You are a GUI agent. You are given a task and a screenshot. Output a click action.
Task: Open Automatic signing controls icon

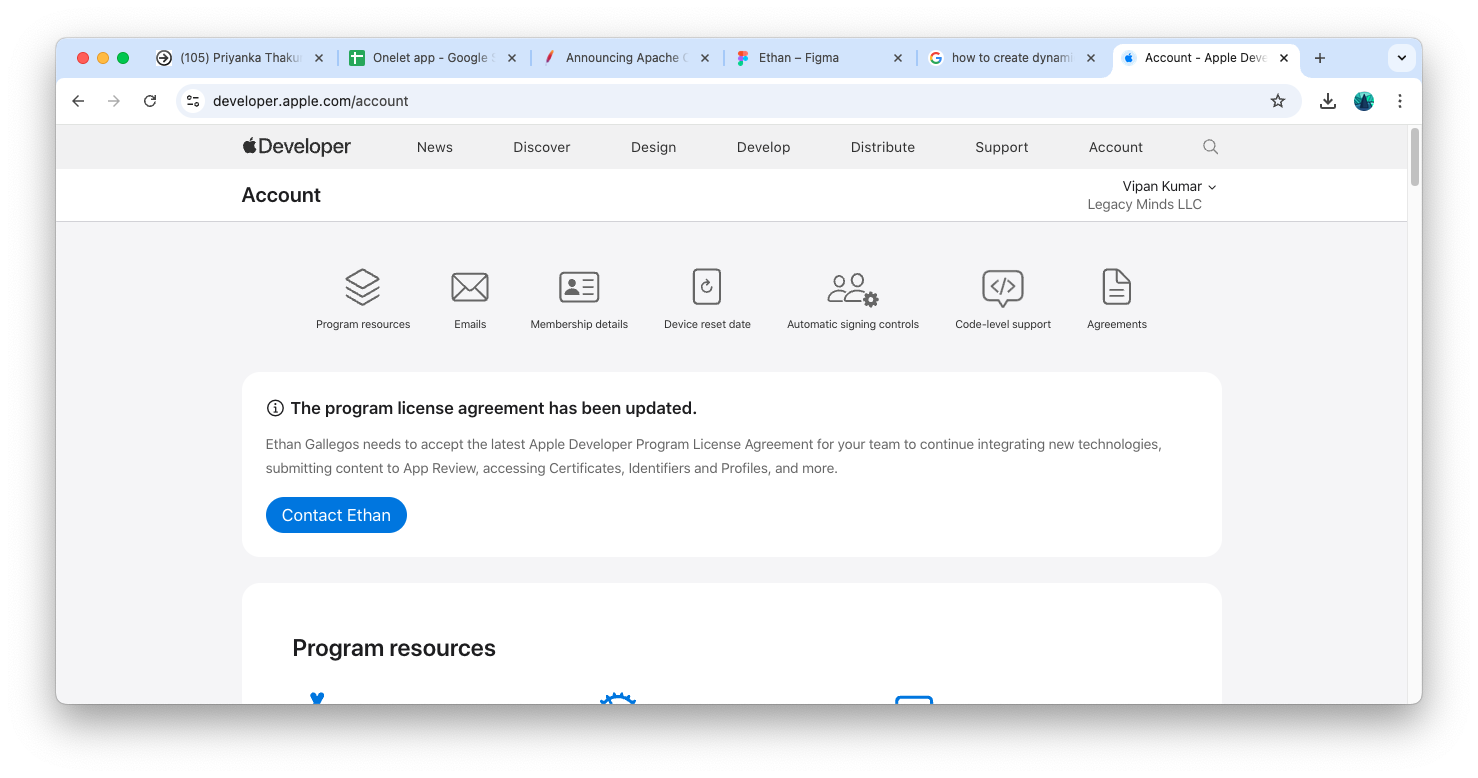click(x=852, y=288)
